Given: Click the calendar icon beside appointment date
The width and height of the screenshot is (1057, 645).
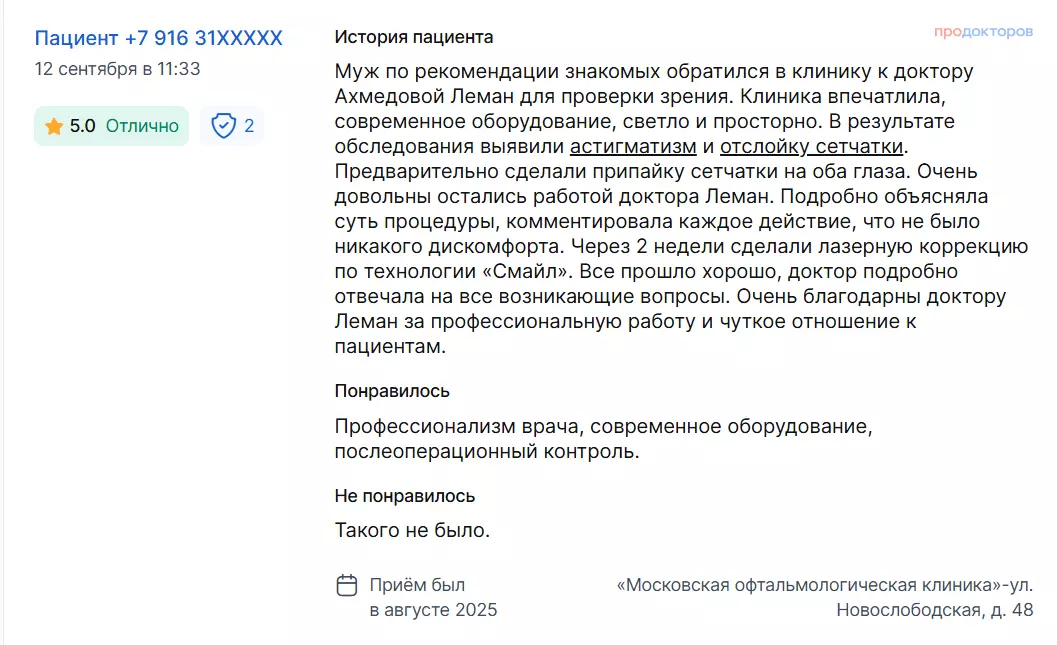Looking at the screenshot, I should [347, 586].
